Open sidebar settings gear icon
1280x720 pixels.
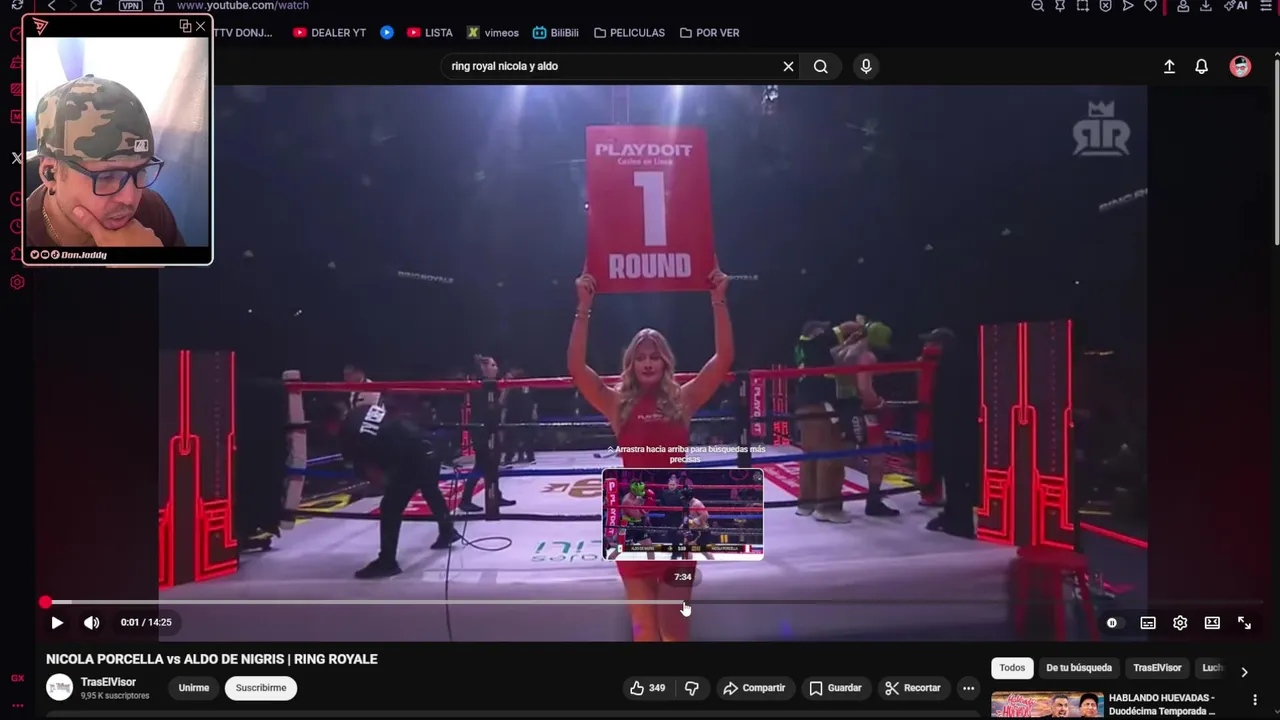pyautogui.click(x=17, y=283)
